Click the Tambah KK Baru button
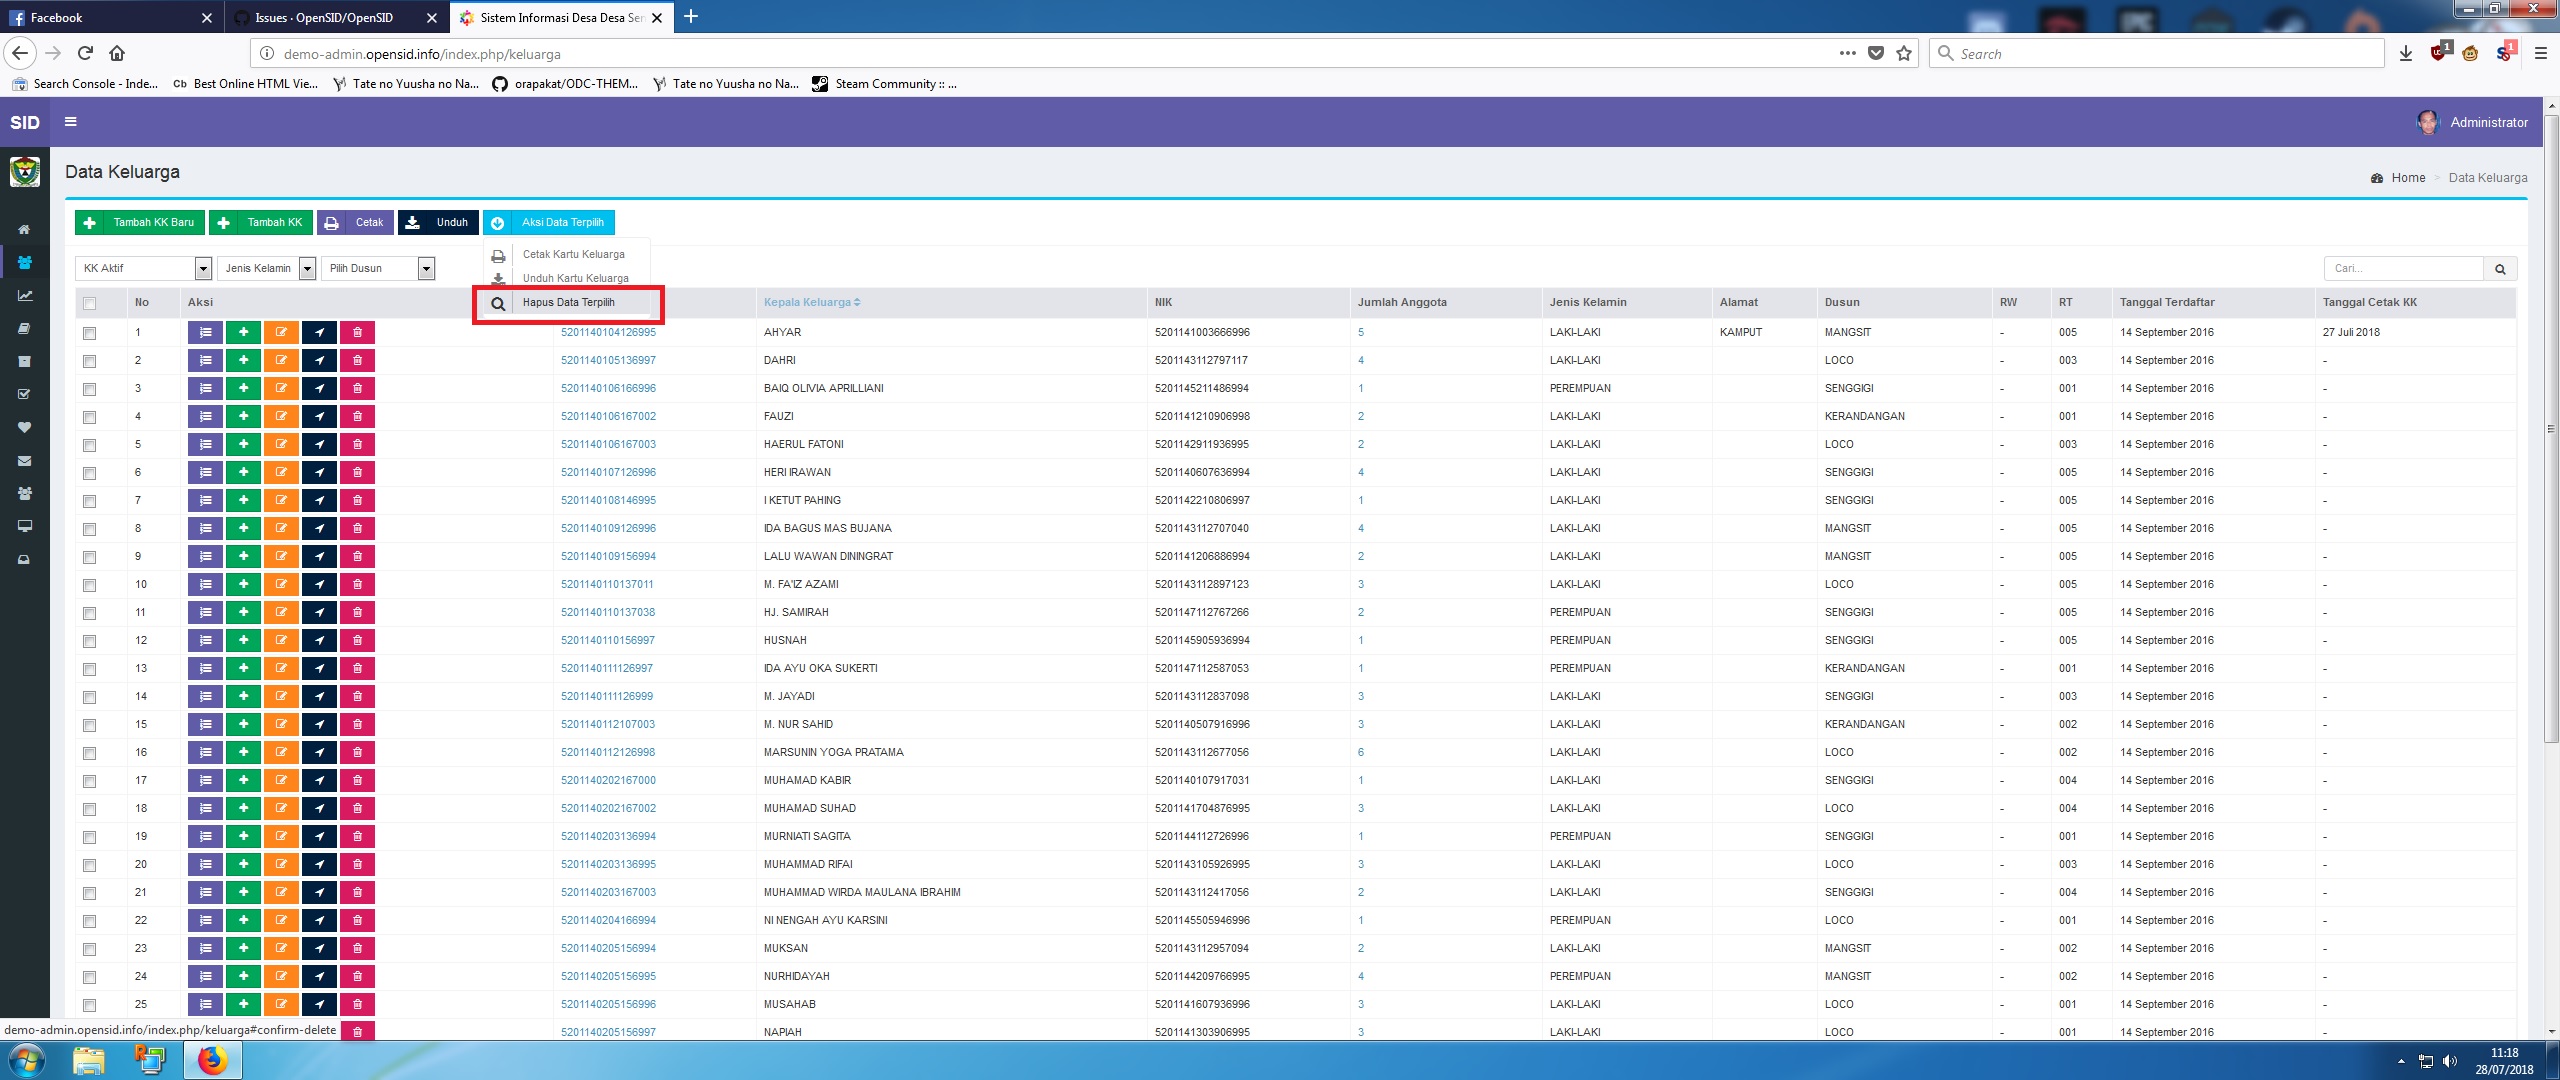This screenshot has height=1080, width=2560. pyautogui.click(x=139, y=222)
